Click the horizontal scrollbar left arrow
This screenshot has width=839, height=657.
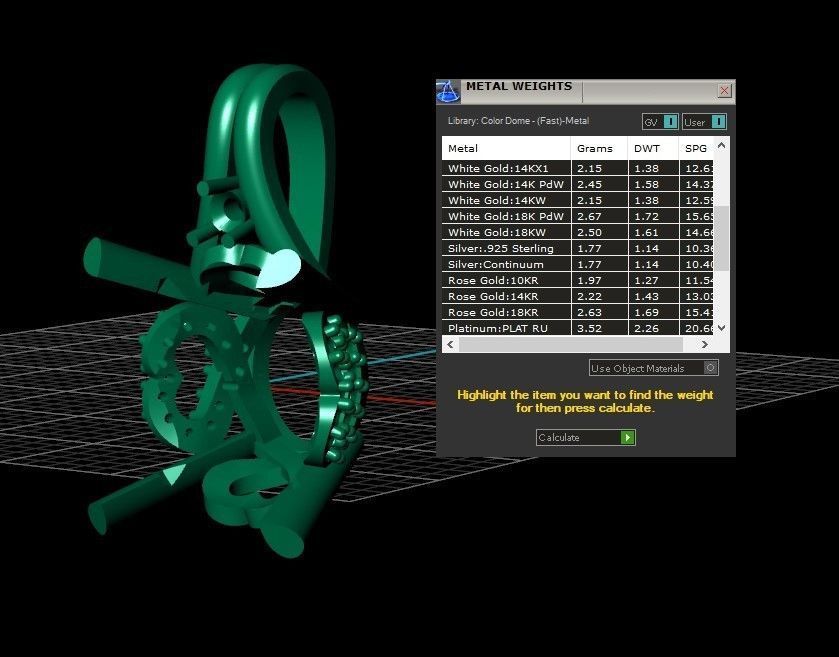click(451, 345)
